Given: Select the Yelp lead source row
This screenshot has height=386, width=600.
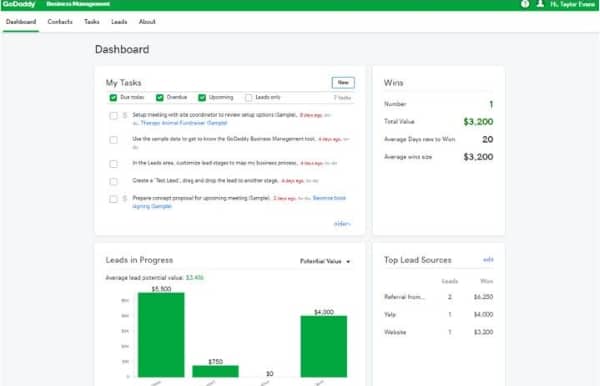Looking at the screenshot, I should (439, 314).
